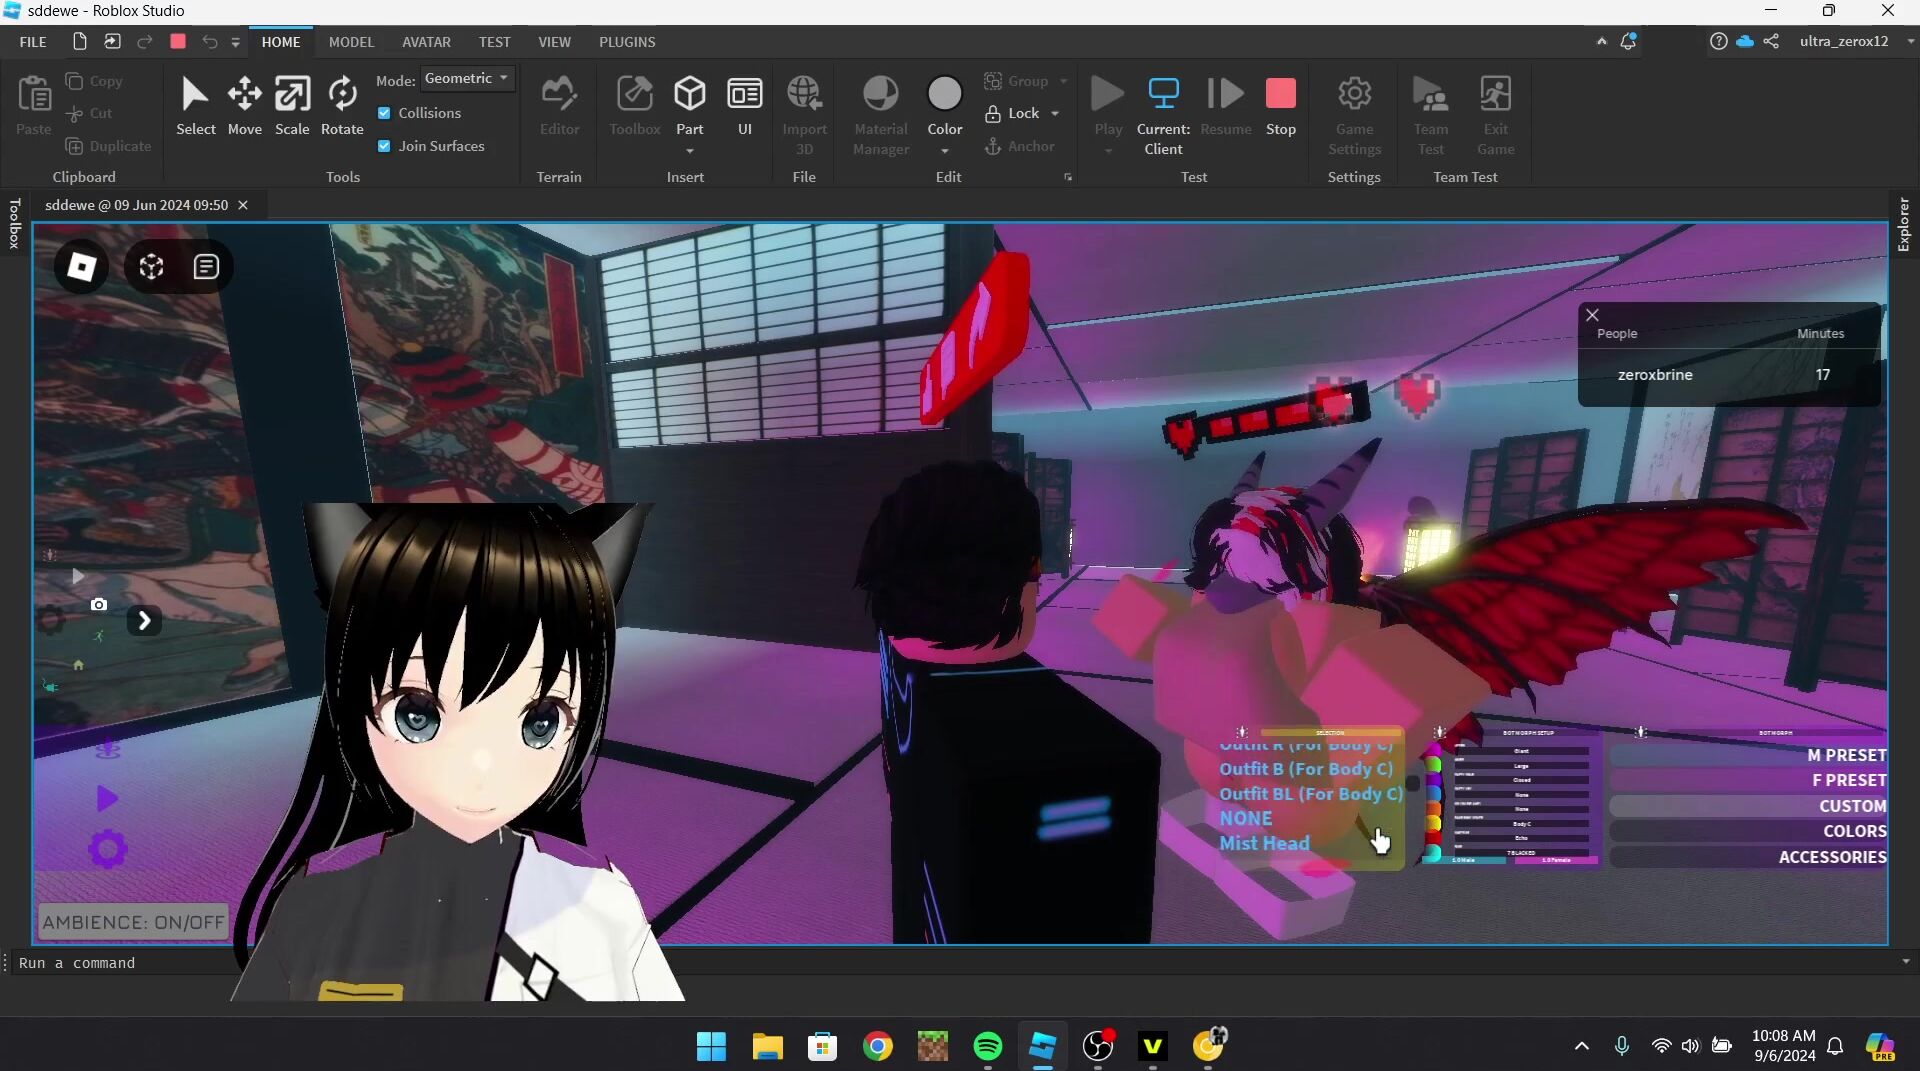1920x1071 pixels.
Task: Open Game Settings
Action: (x=1354, y=115)
